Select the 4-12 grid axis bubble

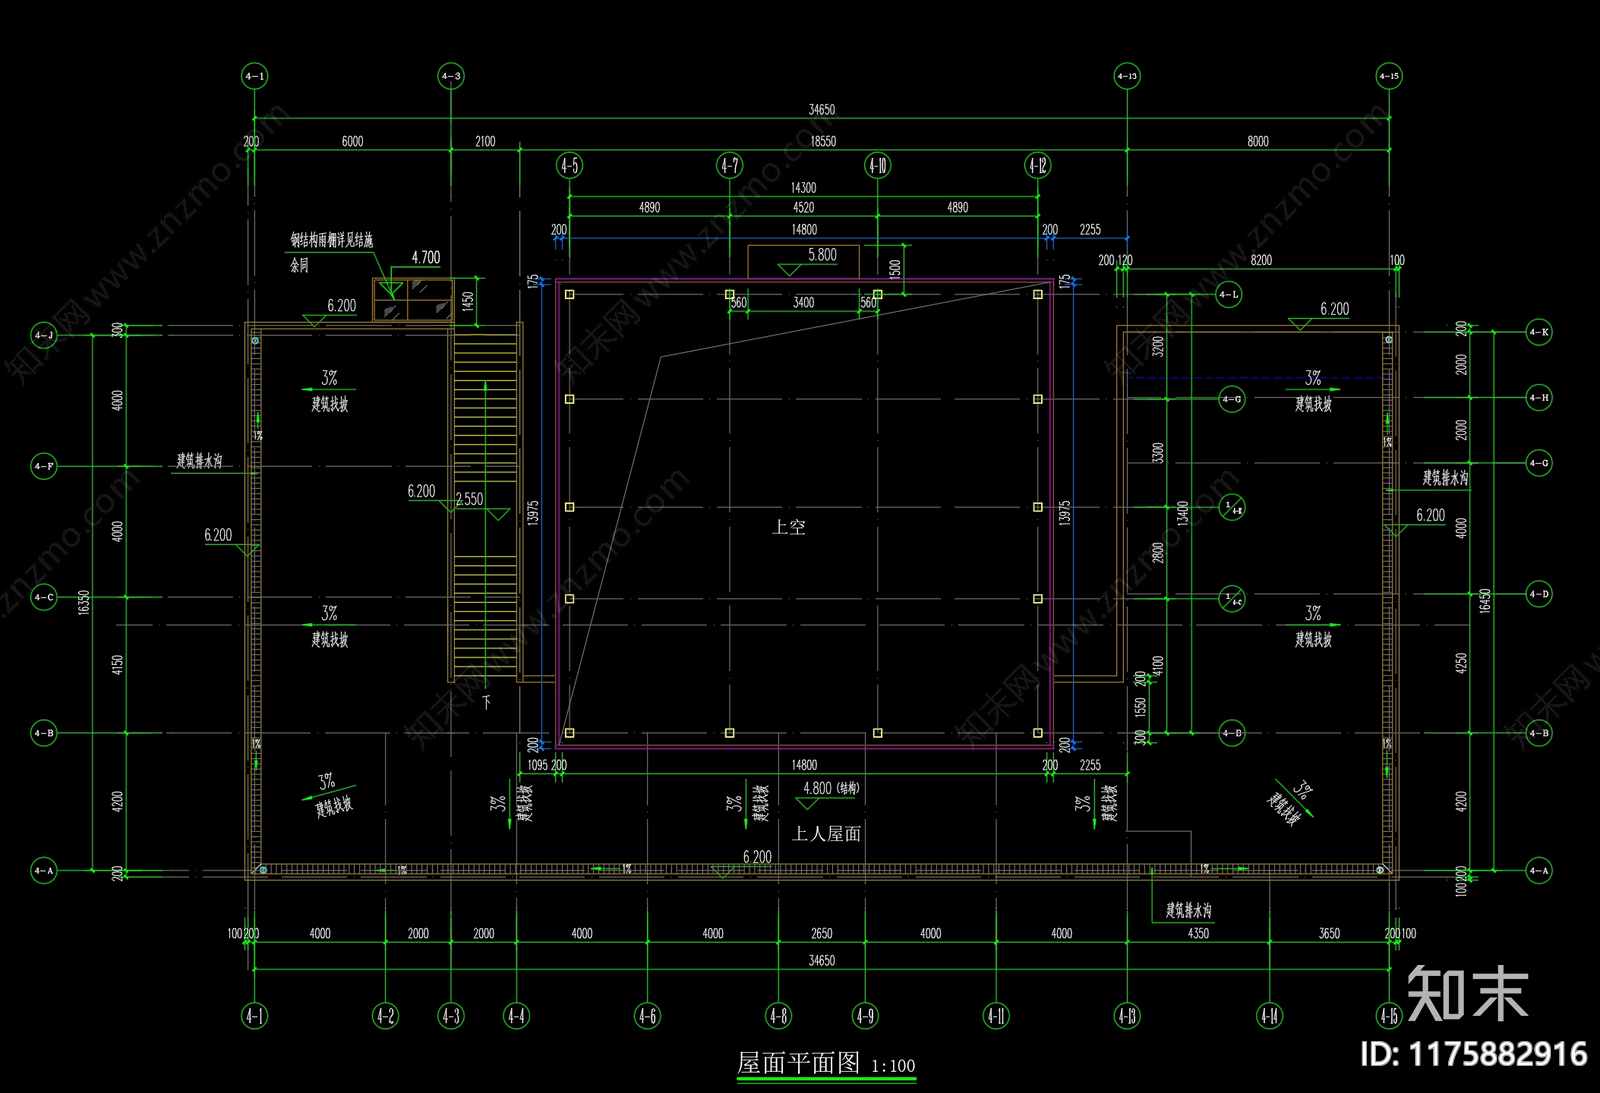click(x=1038, y=166)
